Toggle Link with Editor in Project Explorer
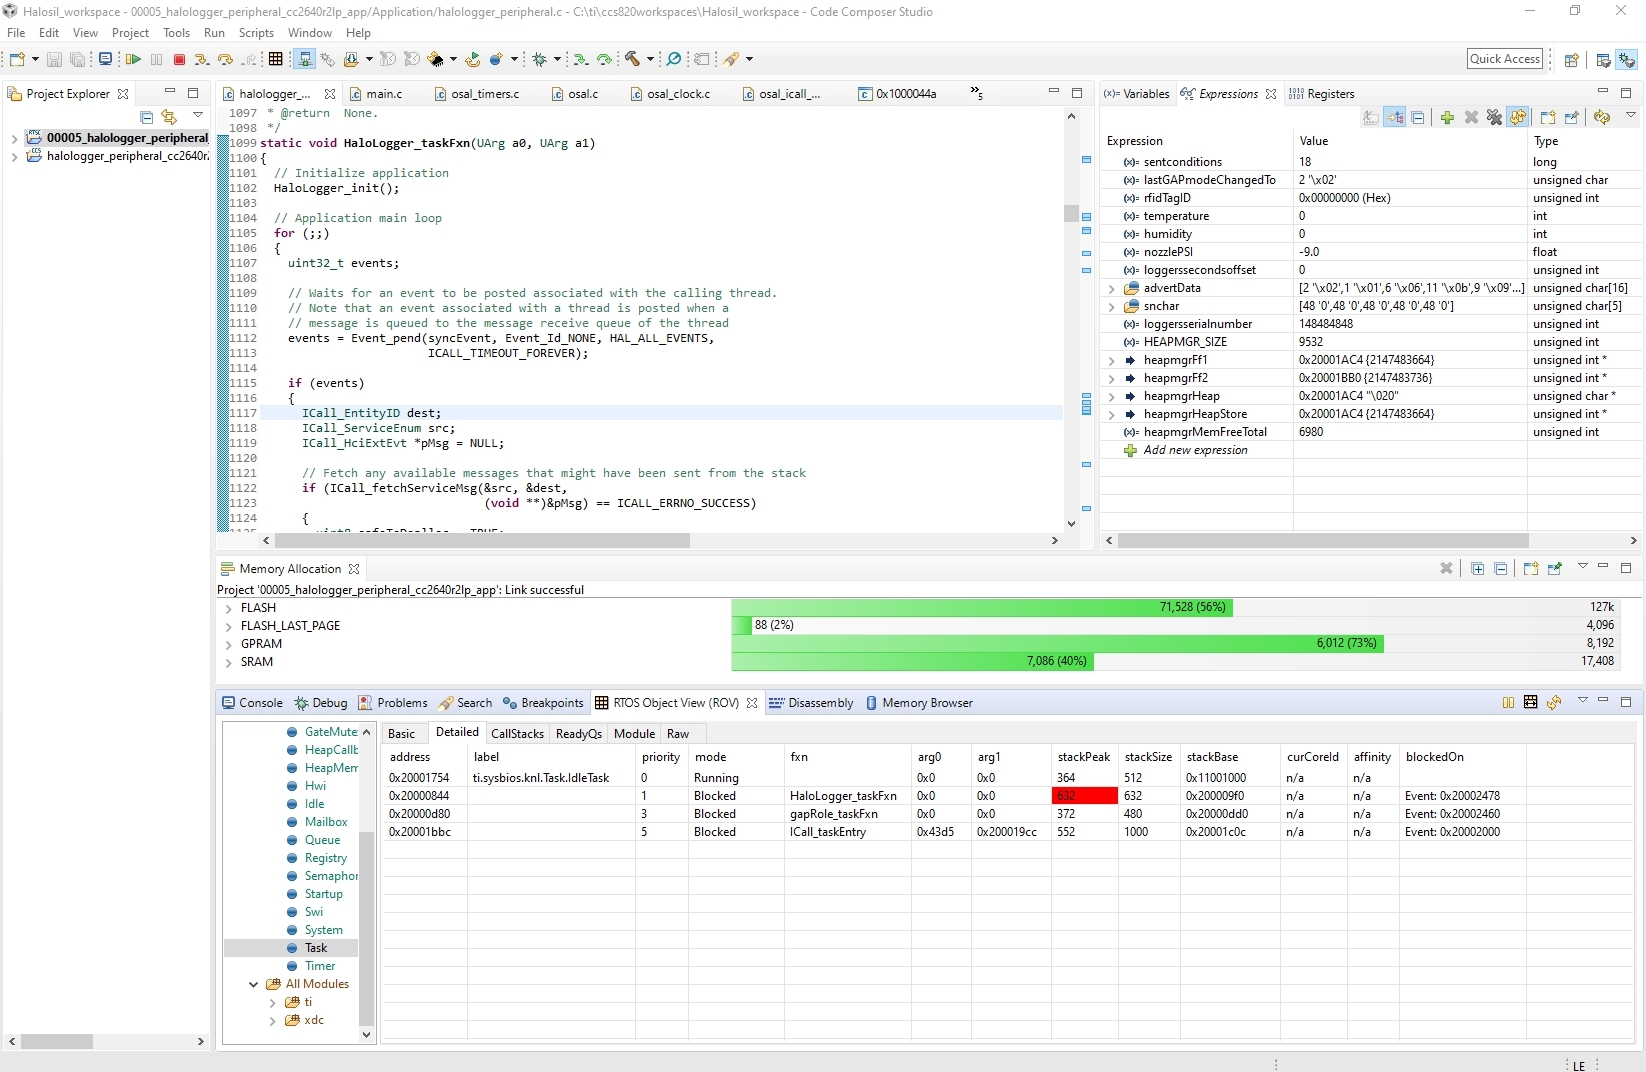 click(x=169, y=117)
